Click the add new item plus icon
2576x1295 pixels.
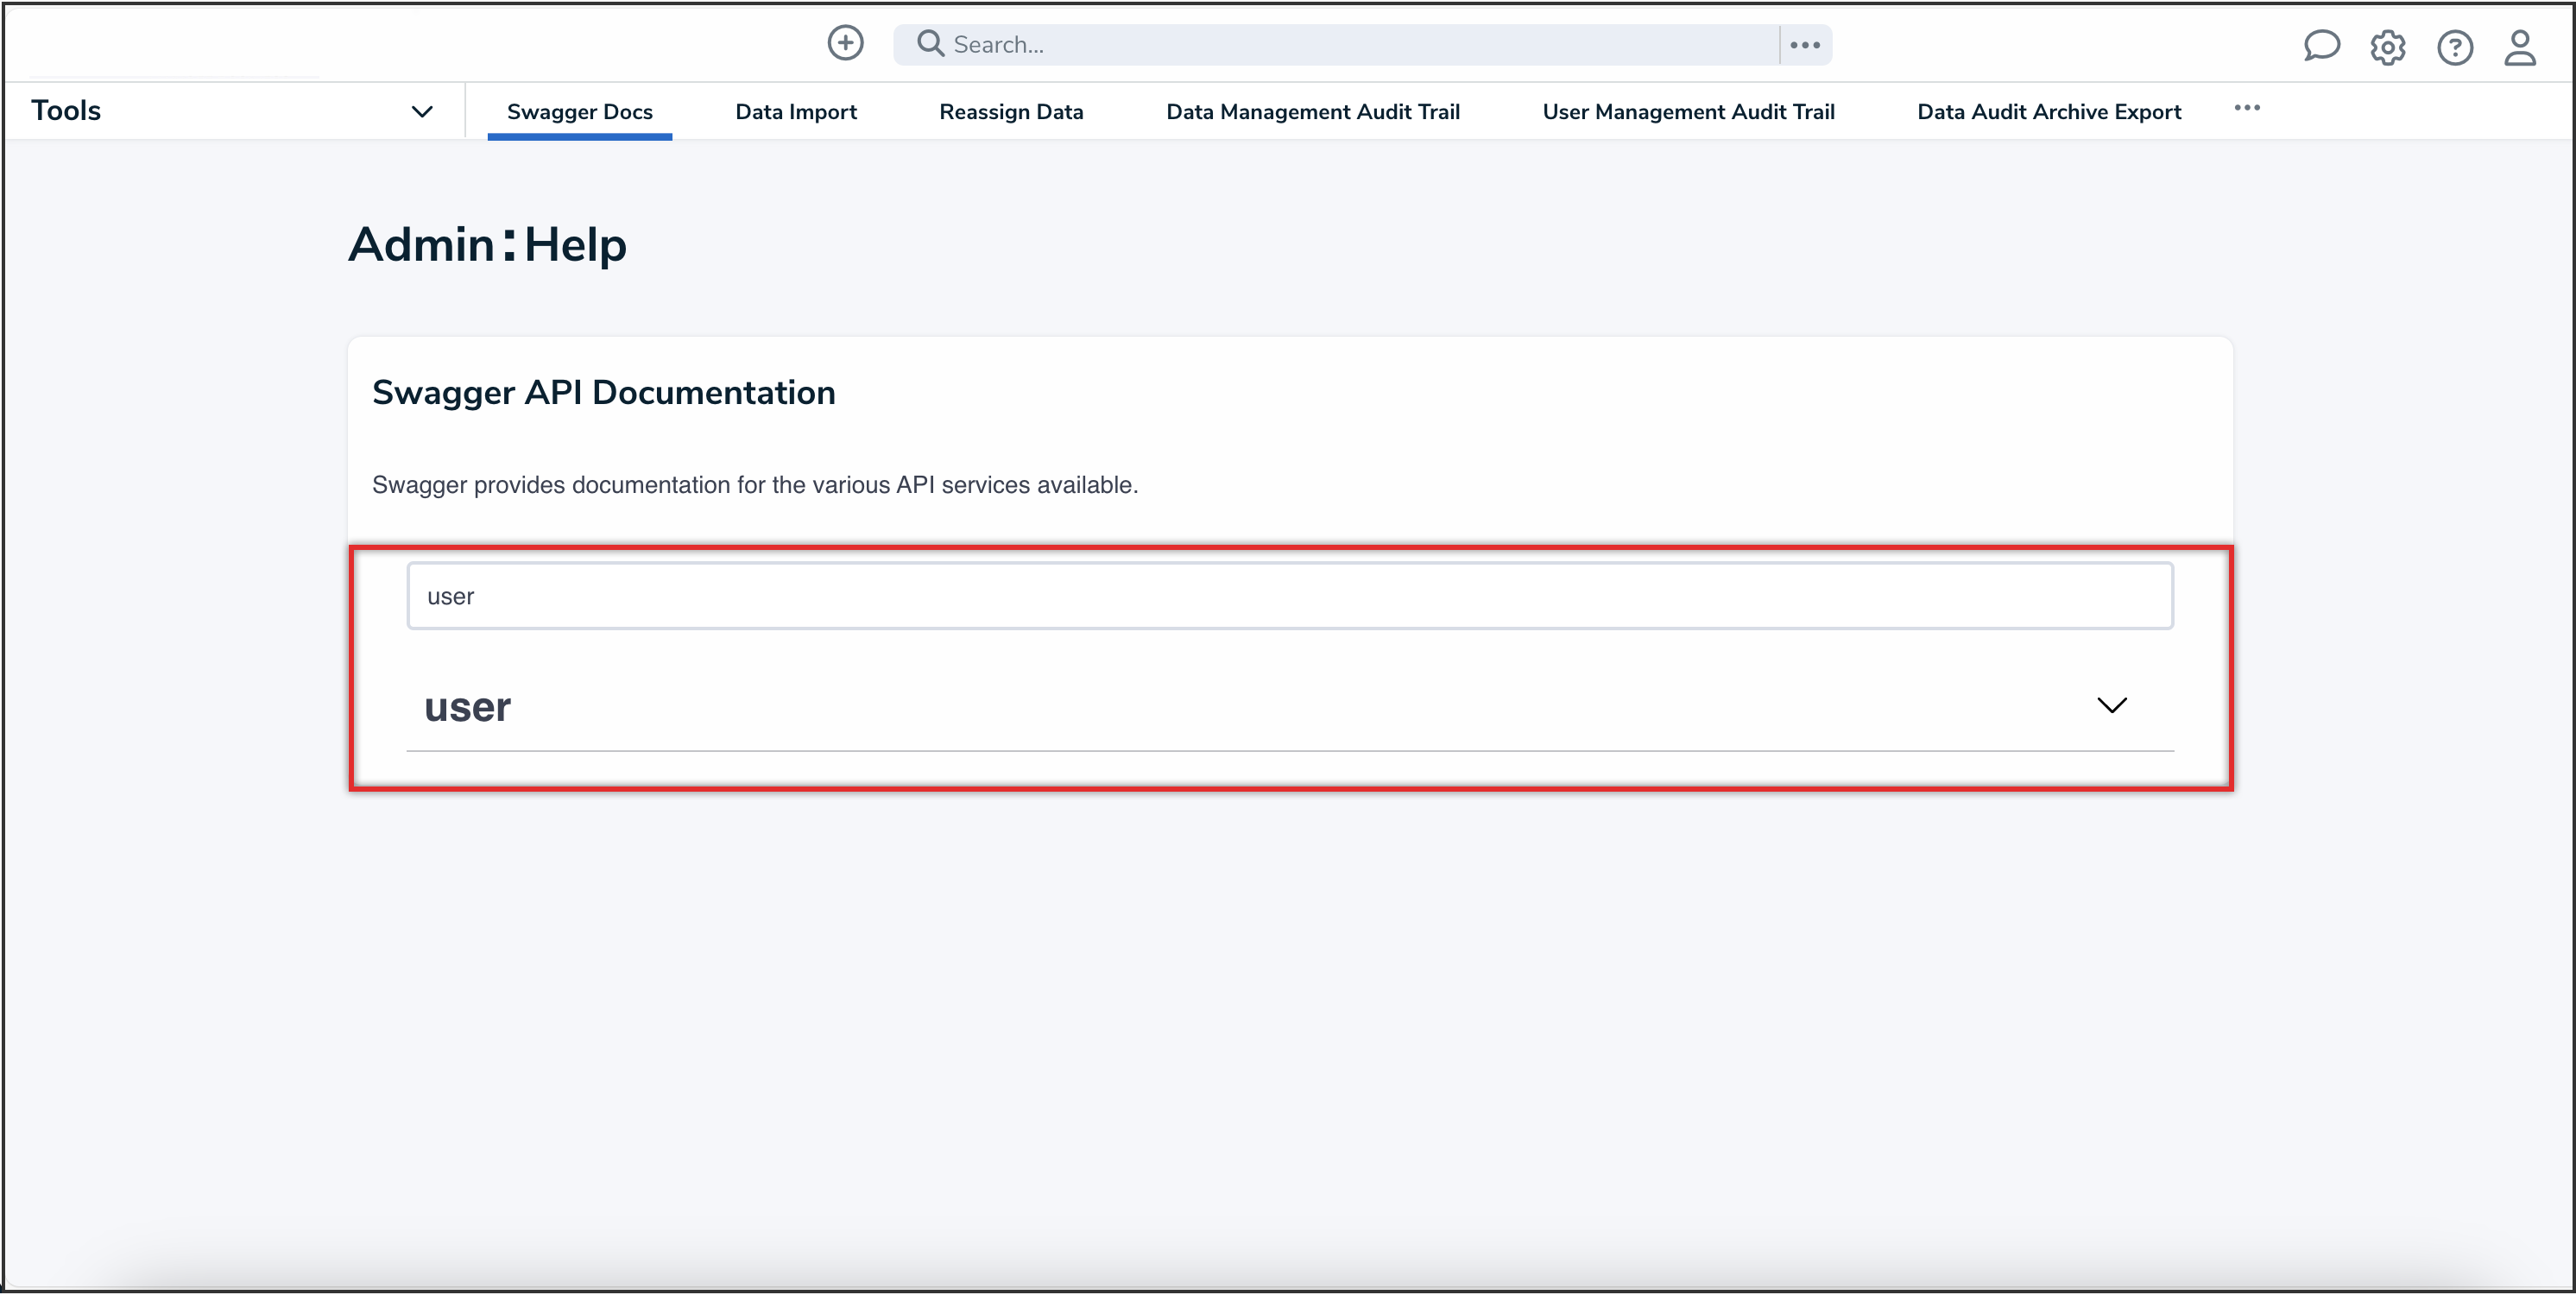pyautogui.click(x=845, y=43)
